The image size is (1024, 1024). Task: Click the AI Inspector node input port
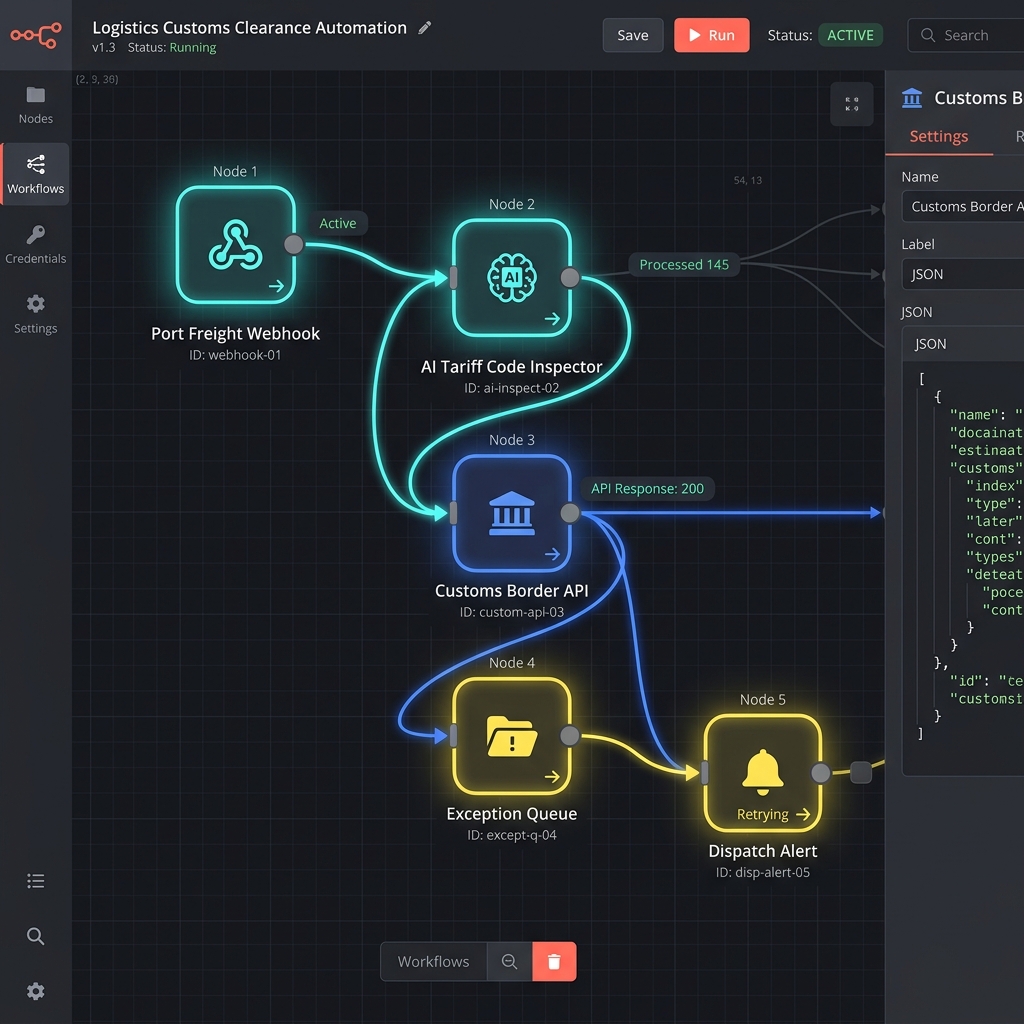coord(453,278)
